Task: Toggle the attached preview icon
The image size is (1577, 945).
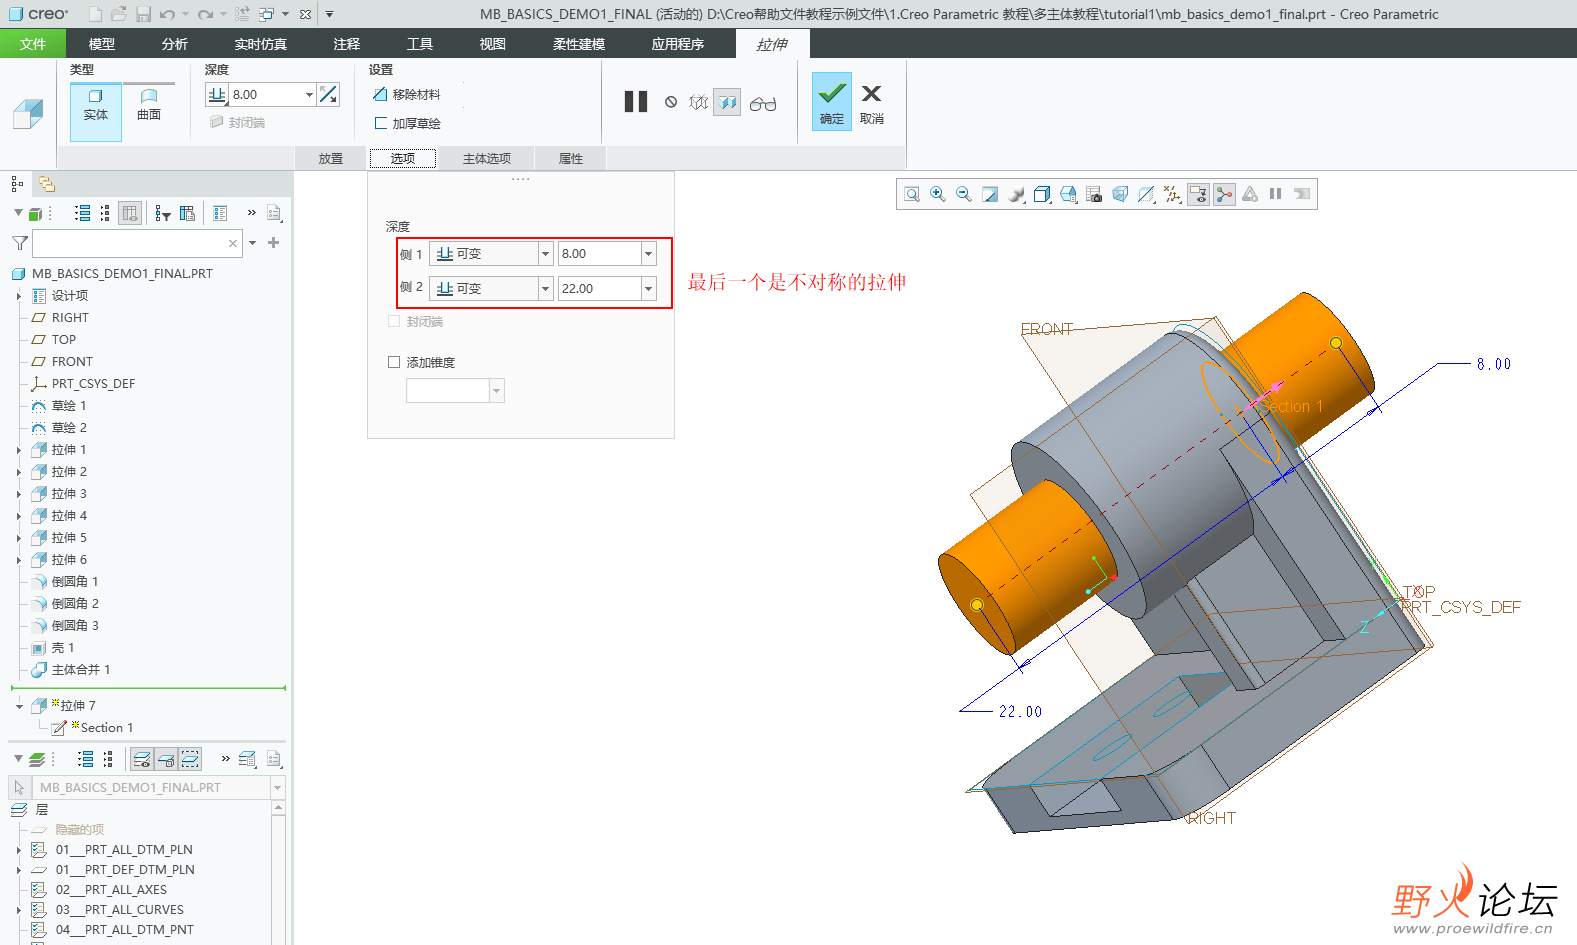Action: click(727, 102)
